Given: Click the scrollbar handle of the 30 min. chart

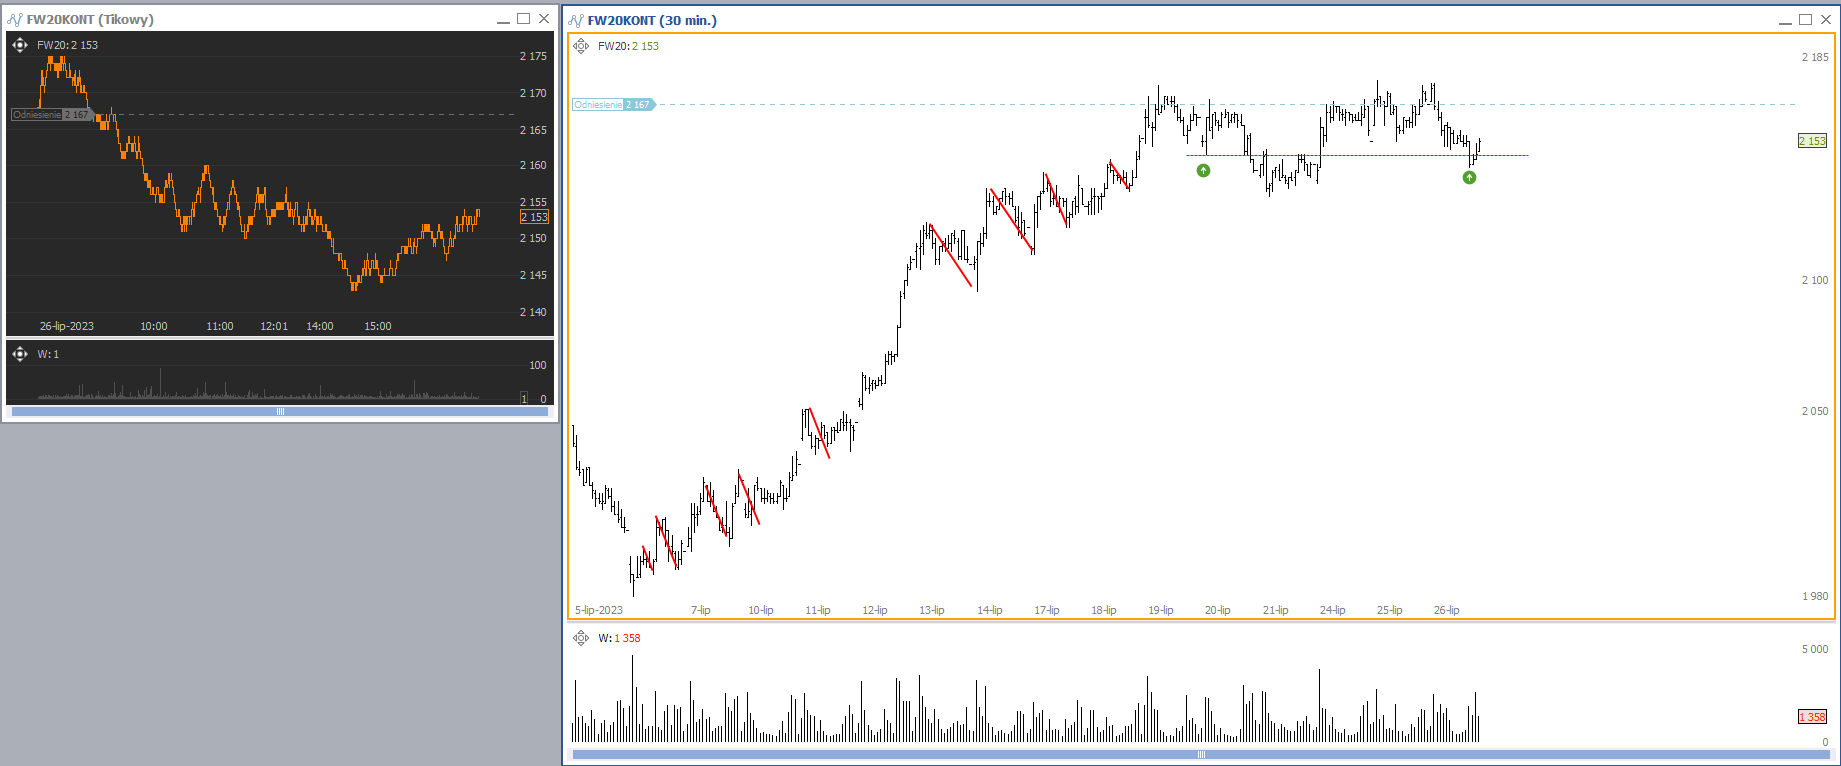Looking at the screenshot, I should pyautogui.click(x=1201, y=755).
